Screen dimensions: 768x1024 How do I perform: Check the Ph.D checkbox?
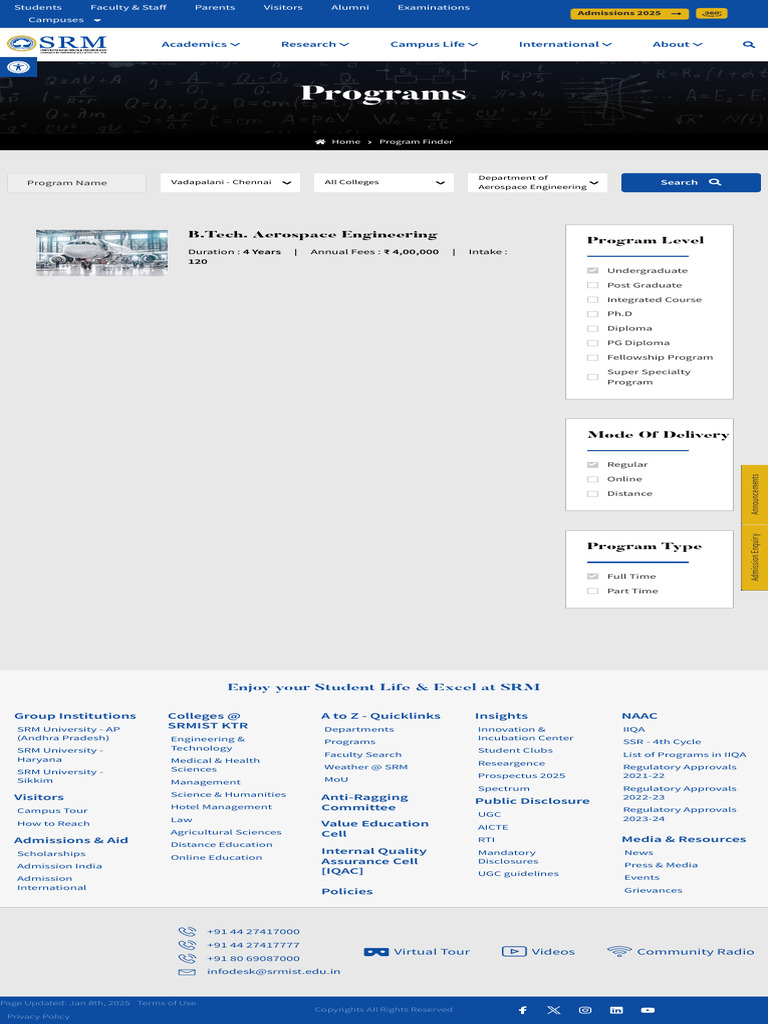592,314
